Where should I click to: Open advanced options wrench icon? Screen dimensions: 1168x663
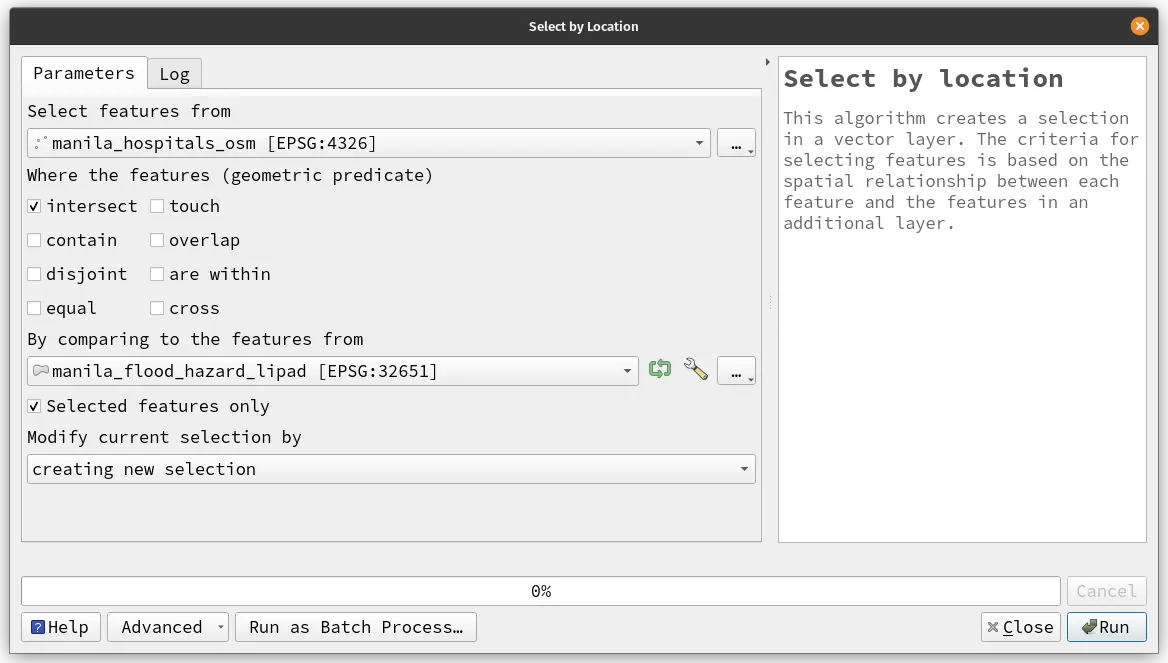coord(695,370)
